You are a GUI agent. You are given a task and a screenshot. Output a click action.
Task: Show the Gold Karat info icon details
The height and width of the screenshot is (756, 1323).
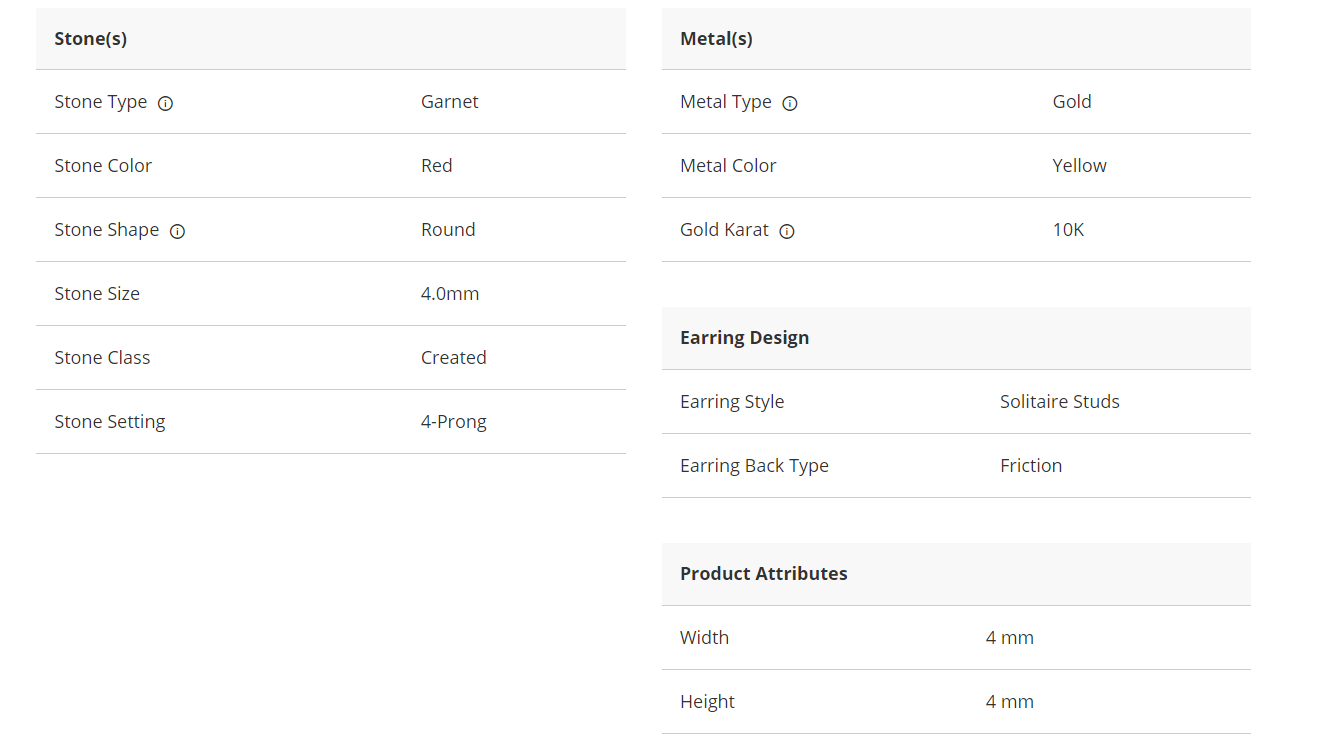point(787,231)
